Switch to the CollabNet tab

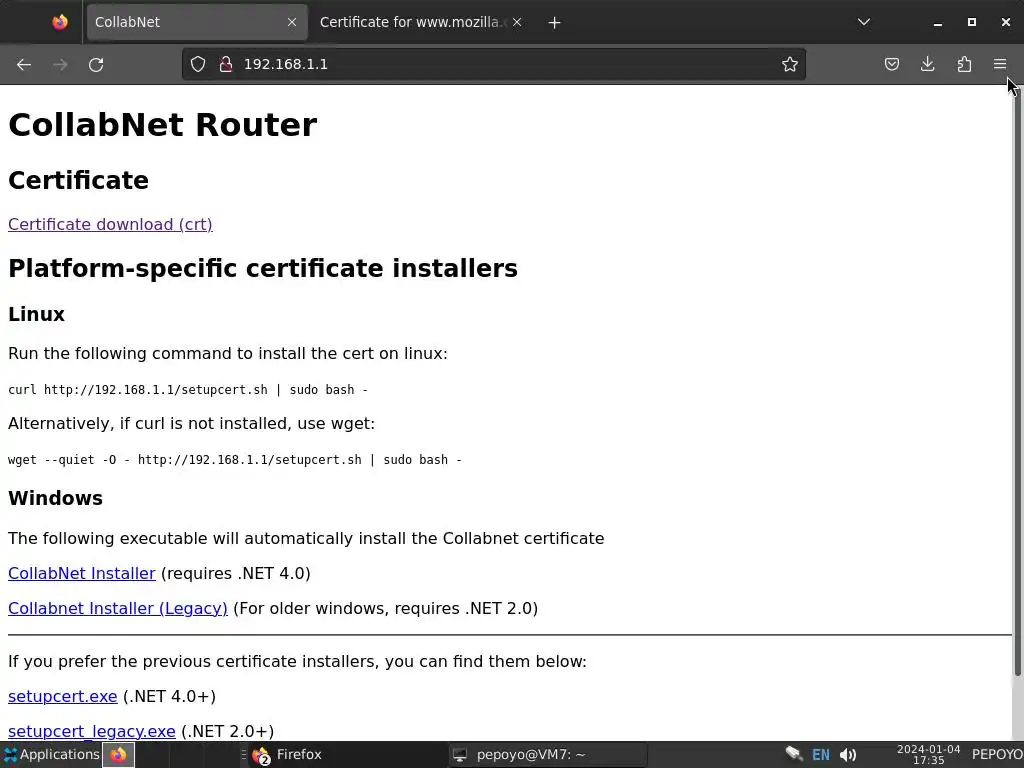pyautogui.click(x=197, y=22)
